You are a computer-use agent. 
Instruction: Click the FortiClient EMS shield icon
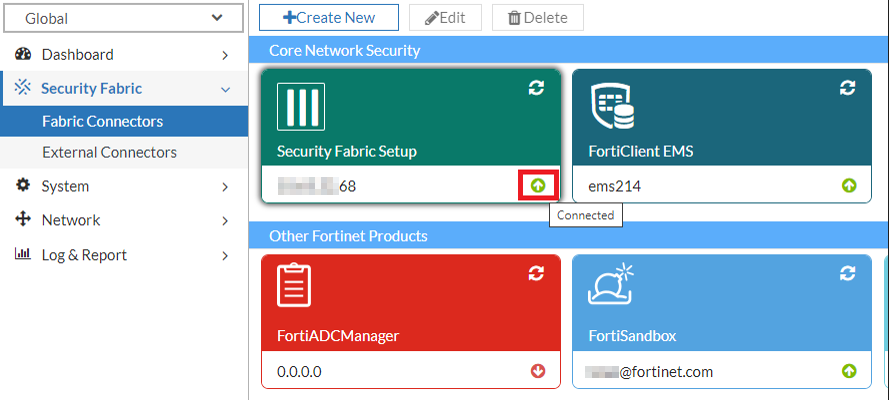pyautogui.click(x=610, y=106)
